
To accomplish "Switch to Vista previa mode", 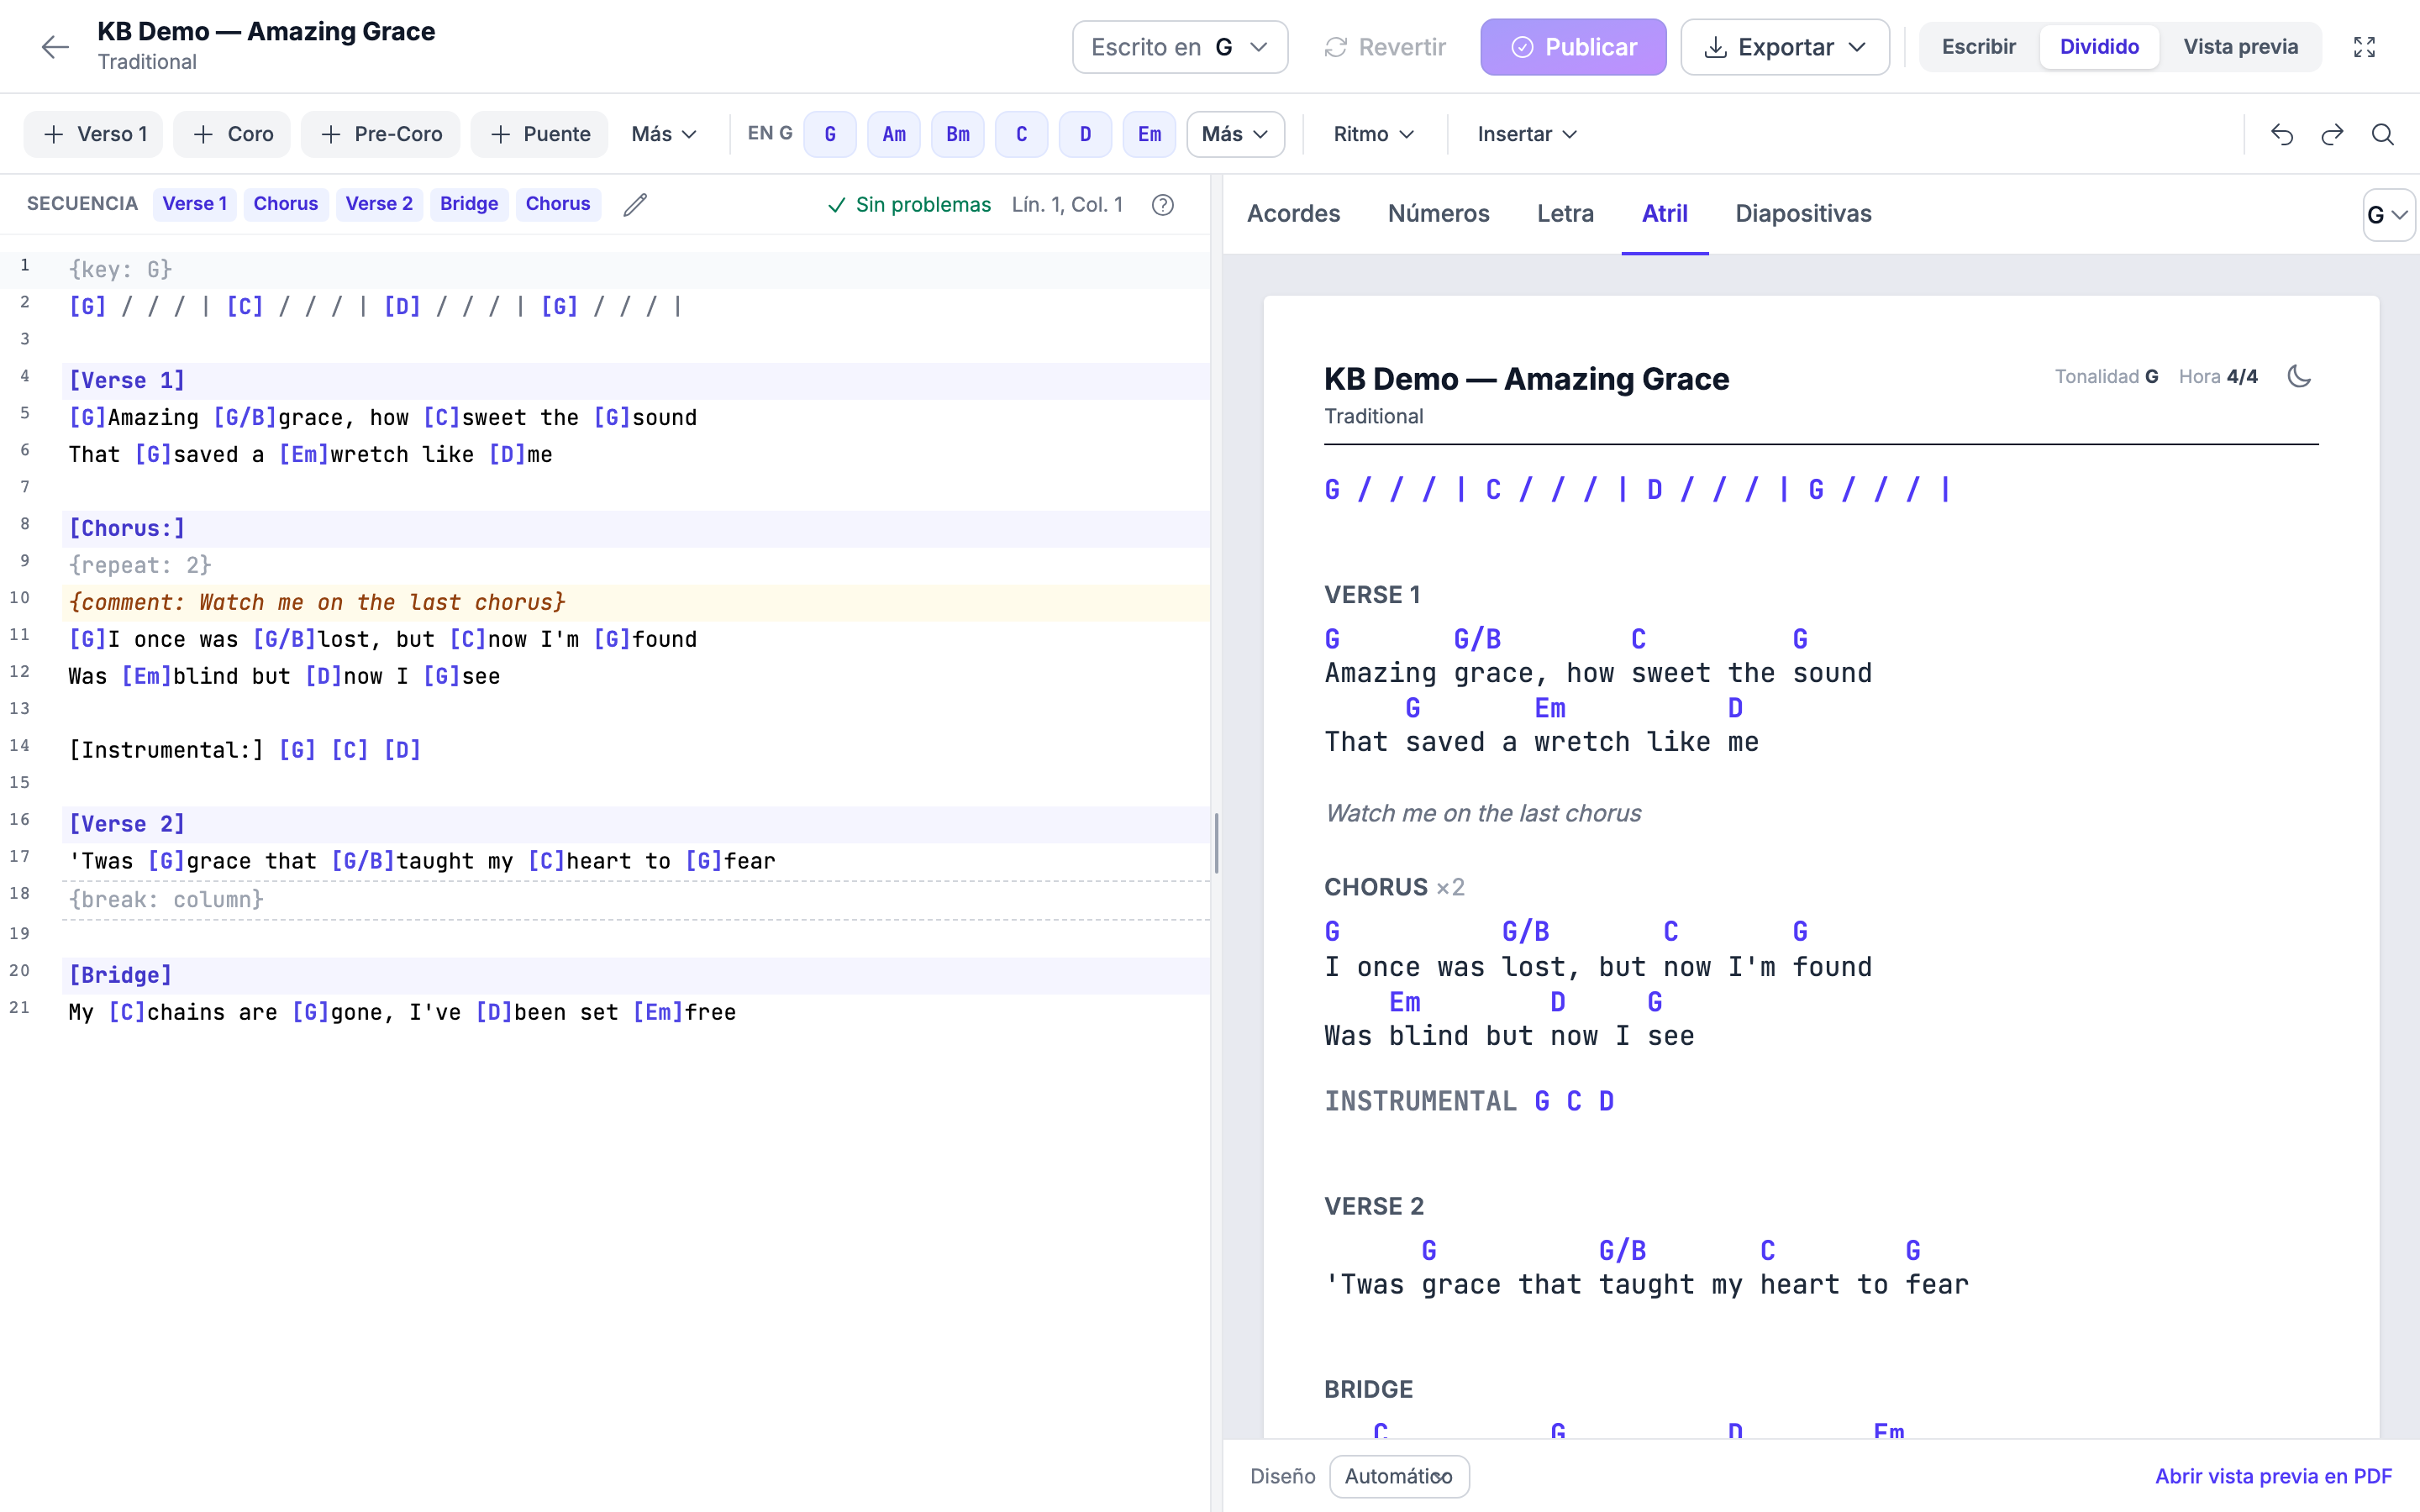I will click(x=2240, y=47).
